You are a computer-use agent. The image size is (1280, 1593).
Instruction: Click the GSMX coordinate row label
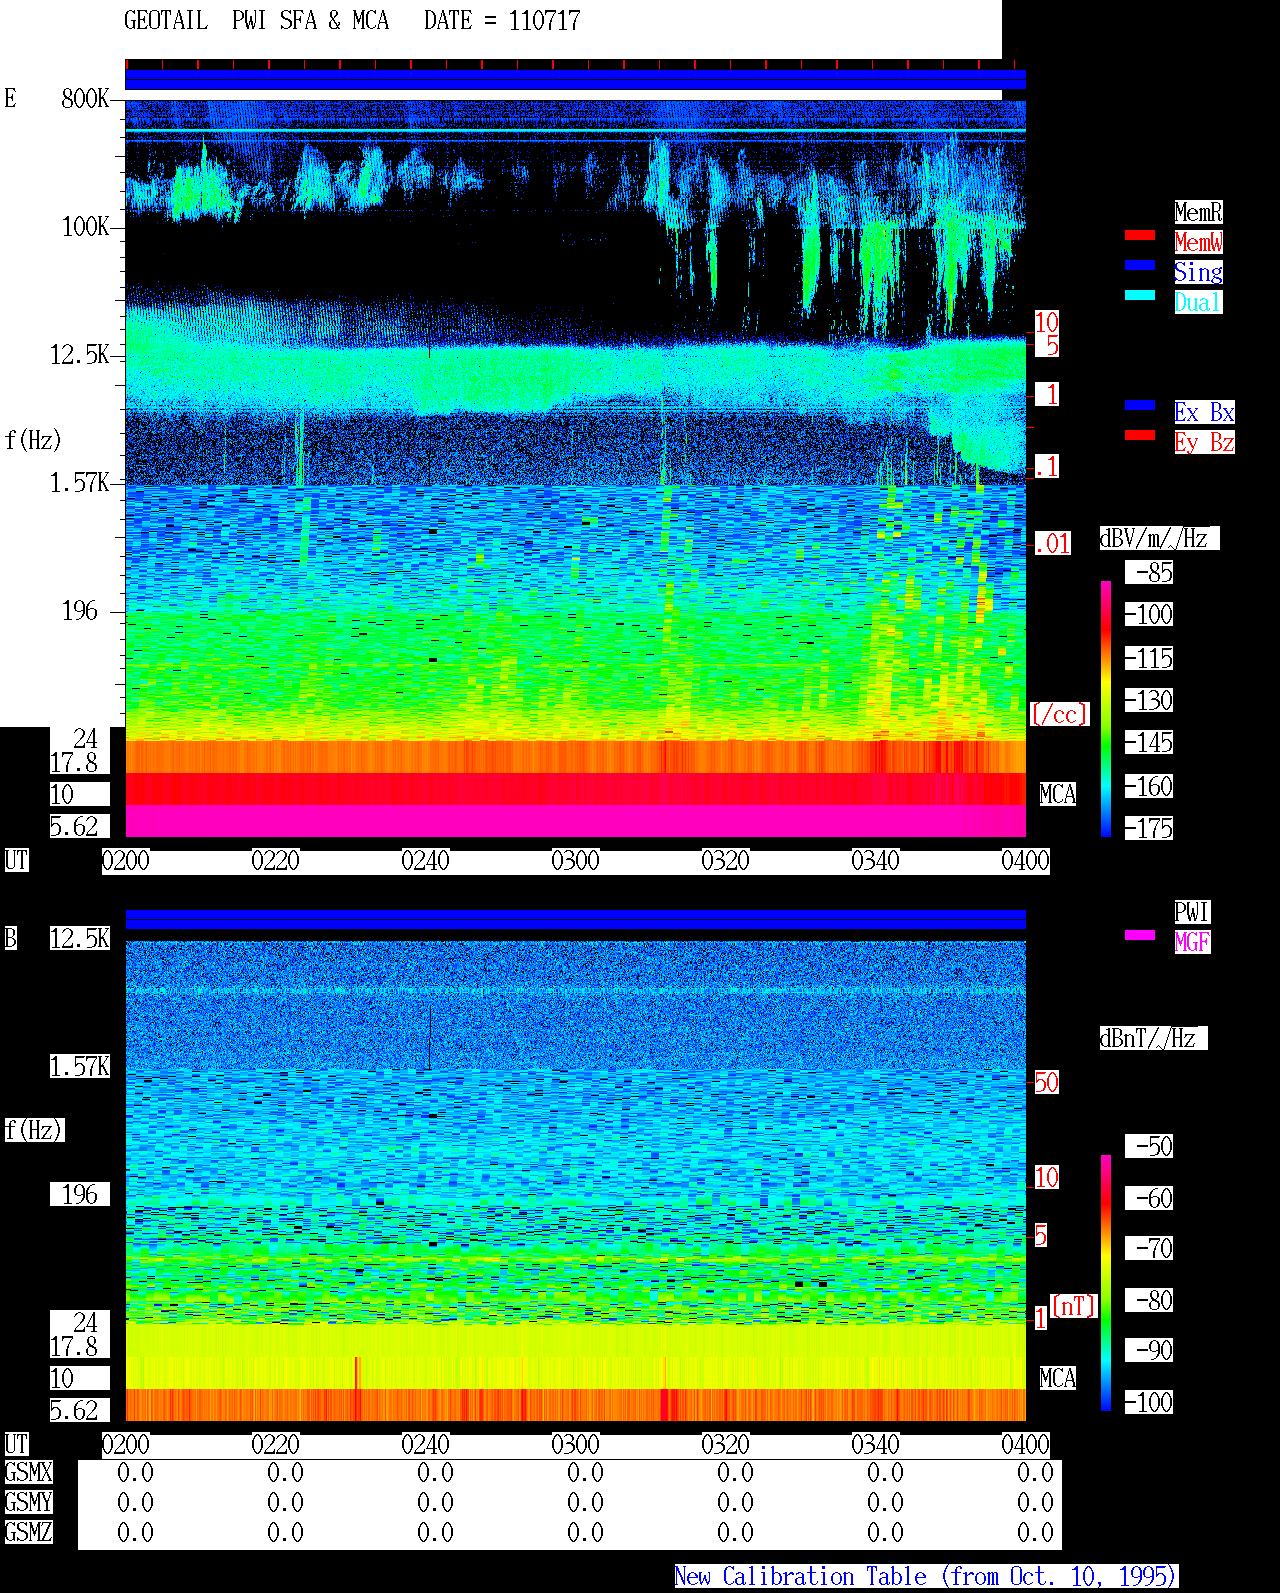tap(28, 1473)
